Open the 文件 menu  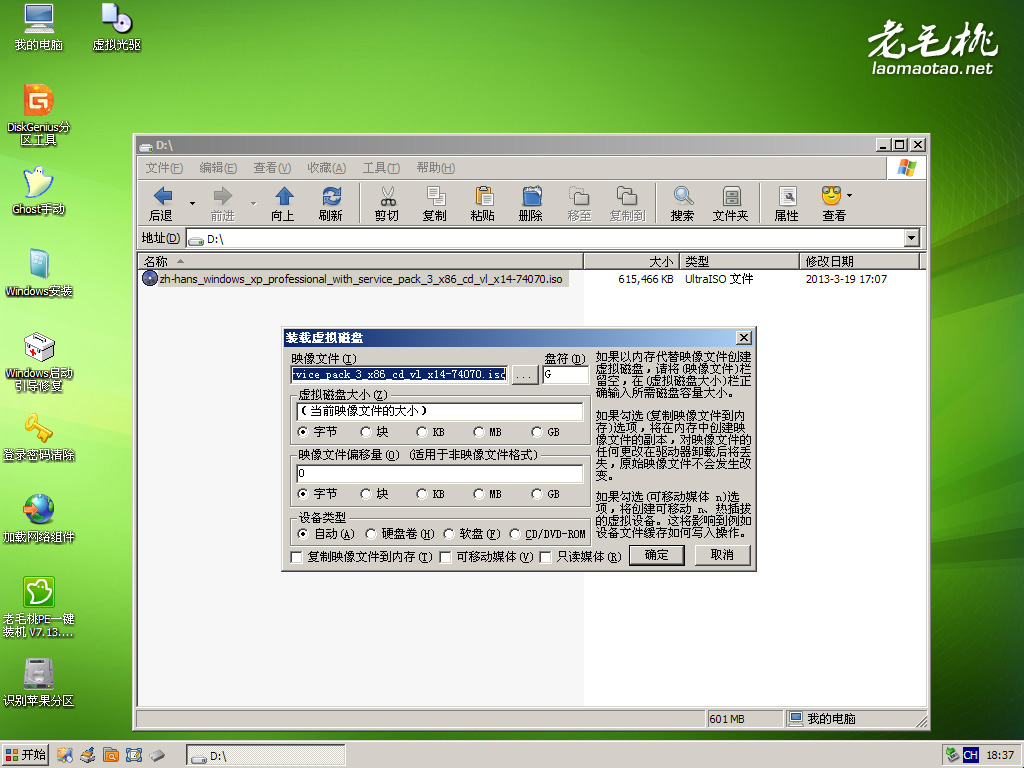click(163, 168)
